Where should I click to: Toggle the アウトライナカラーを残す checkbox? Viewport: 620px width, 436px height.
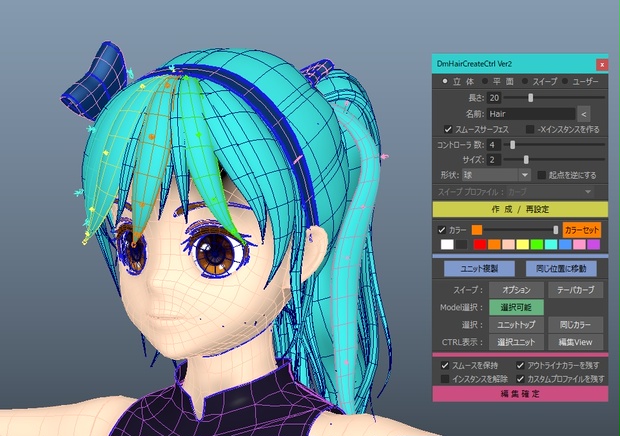[x=520, y=365]
